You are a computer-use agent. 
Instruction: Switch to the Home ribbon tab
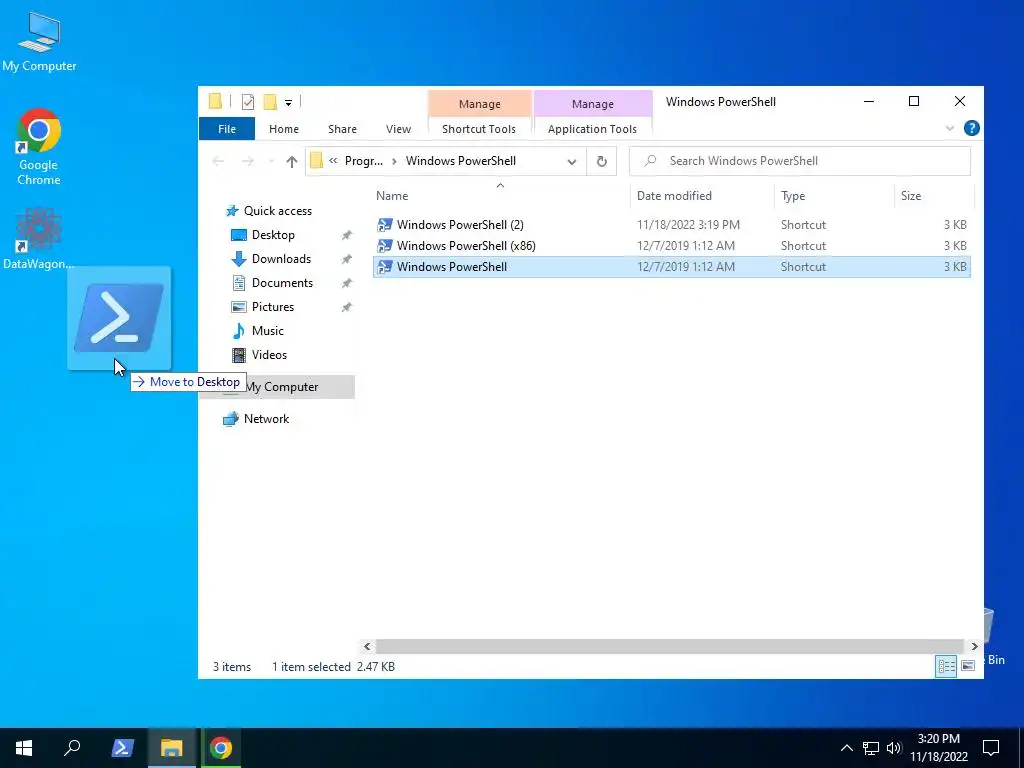(x=283, y=129)
